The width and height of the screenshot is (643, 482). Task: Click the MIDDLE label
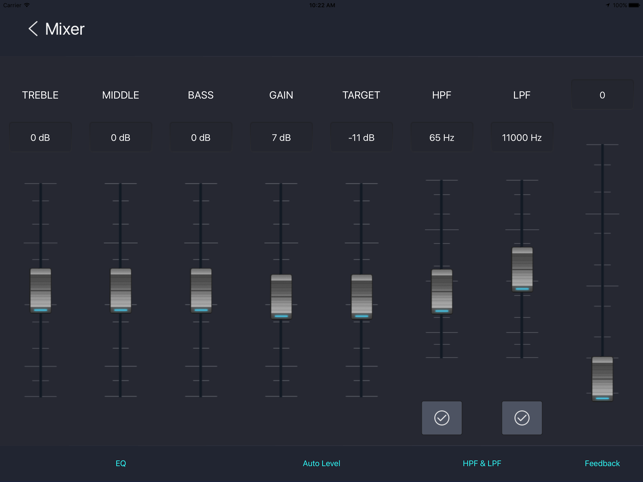[x=121, y=95]
